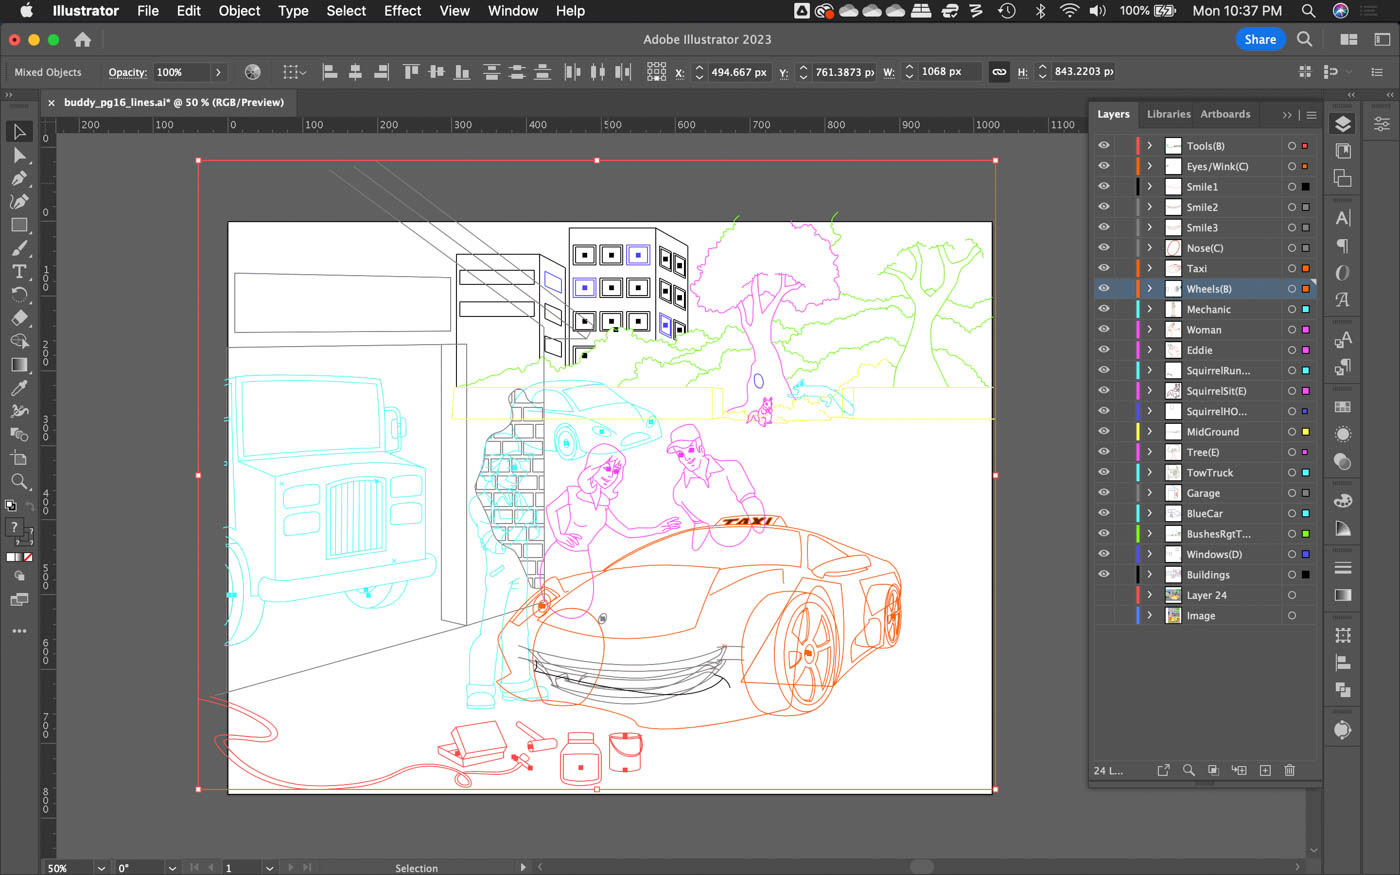Select the Zoom tool
The image size is (1400, 875).
click(19, 481)
